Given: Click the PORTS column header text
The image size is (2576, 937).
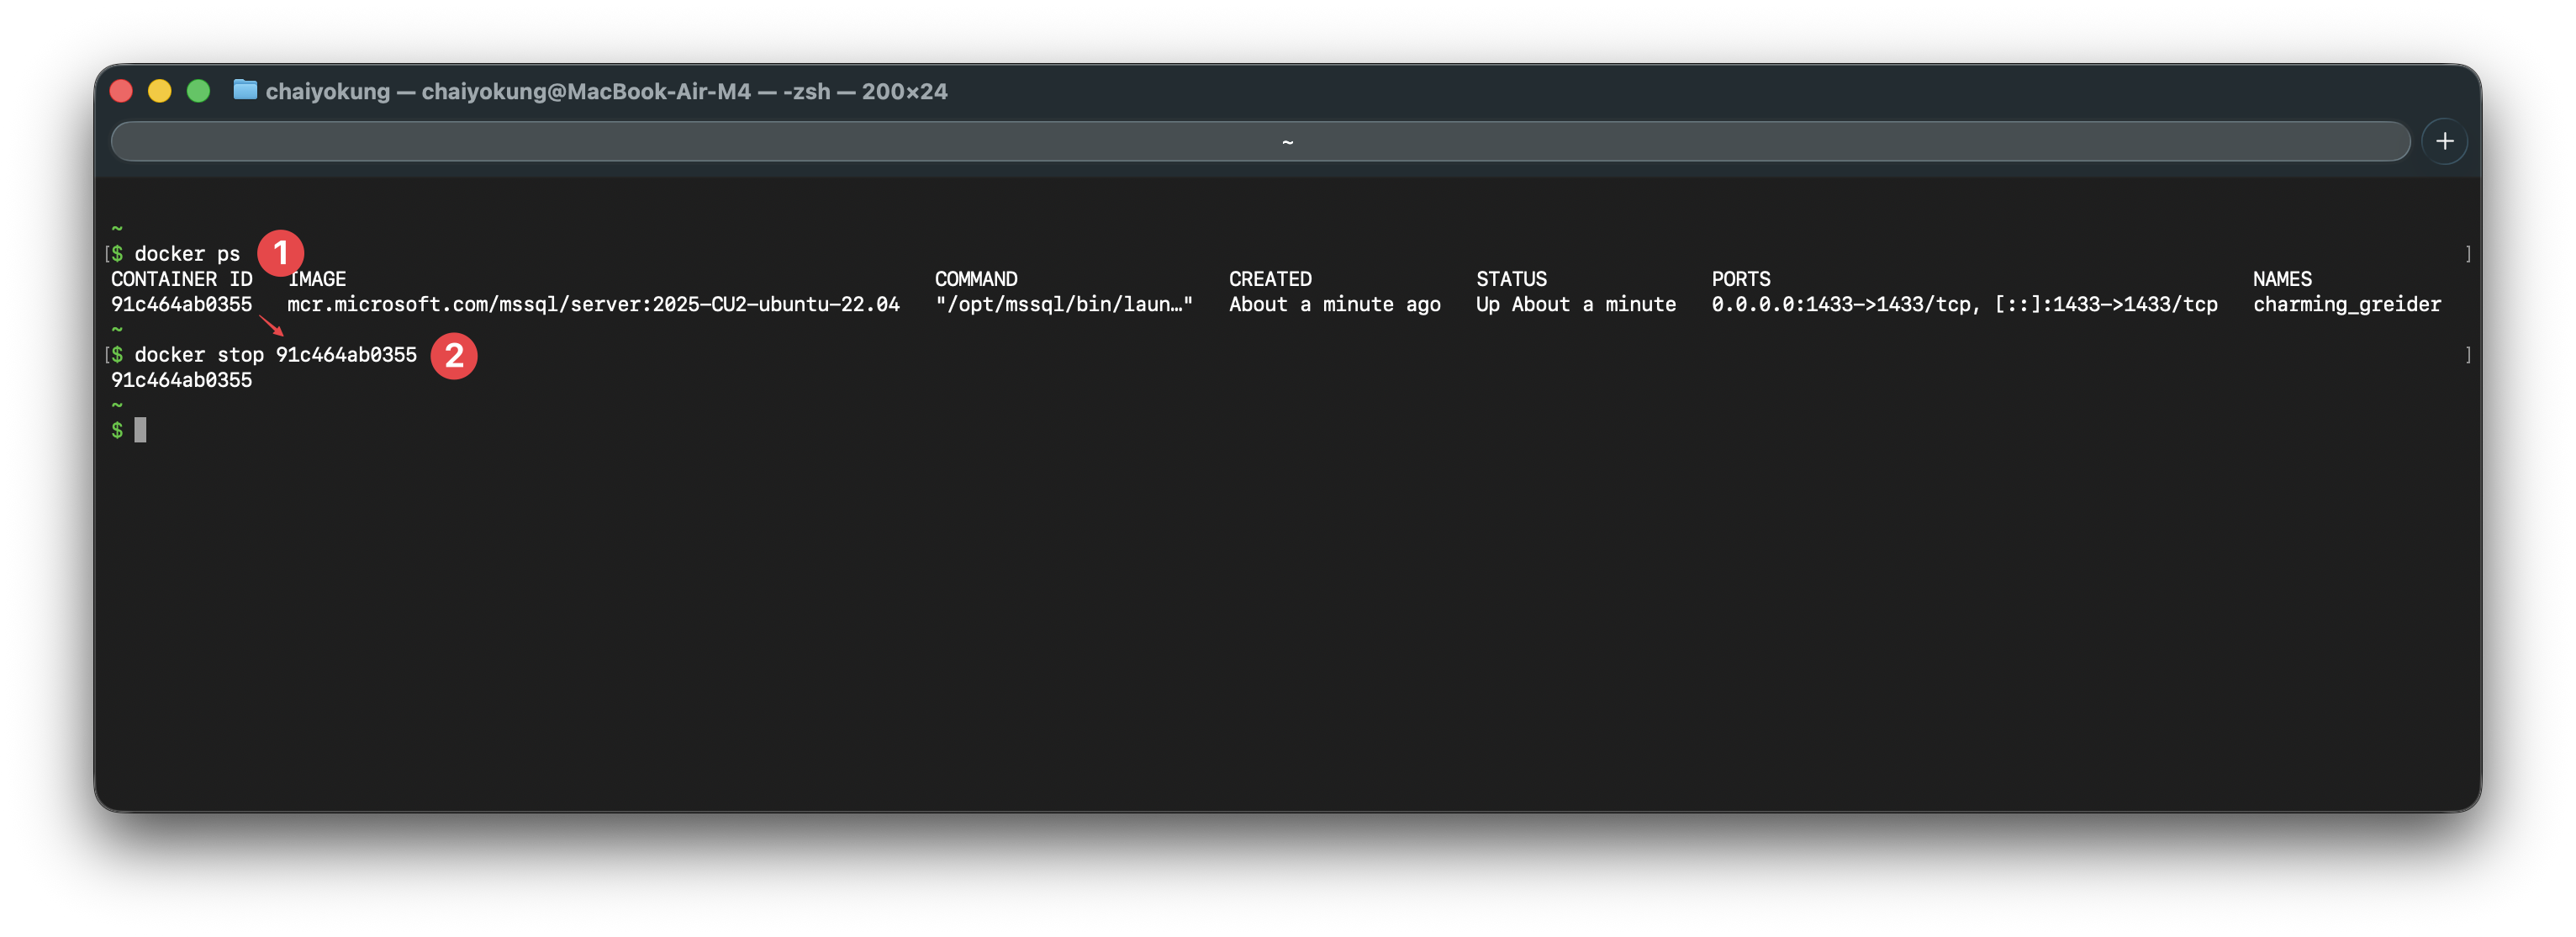Looking at the screenshot, I should point(1740,279).
